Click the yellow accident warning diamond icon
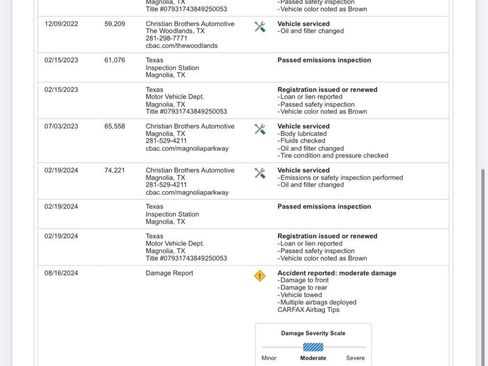 pos(260,276)
